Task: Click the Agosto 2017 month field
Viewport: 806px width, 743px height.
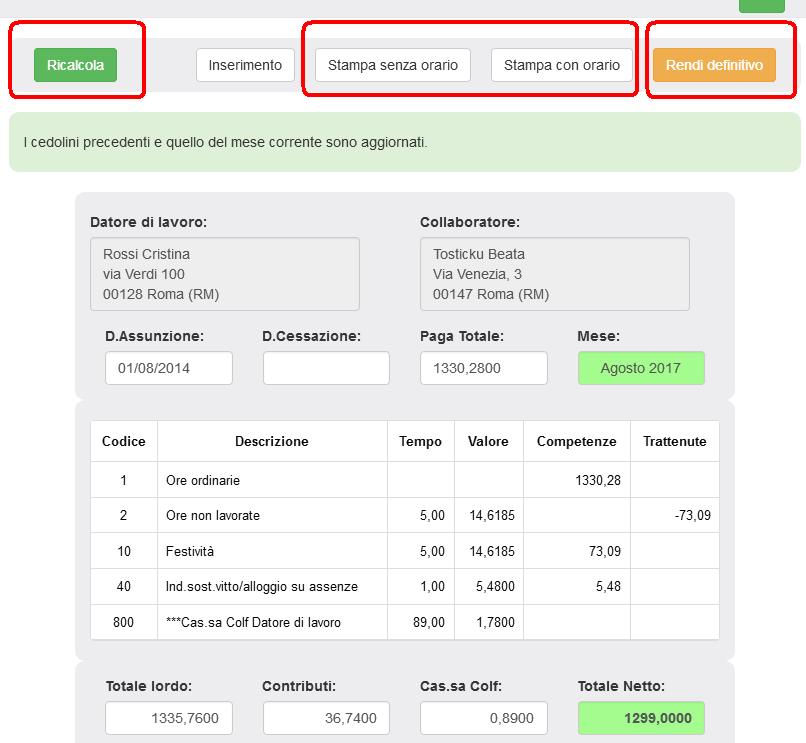Action: pos(640,368)
